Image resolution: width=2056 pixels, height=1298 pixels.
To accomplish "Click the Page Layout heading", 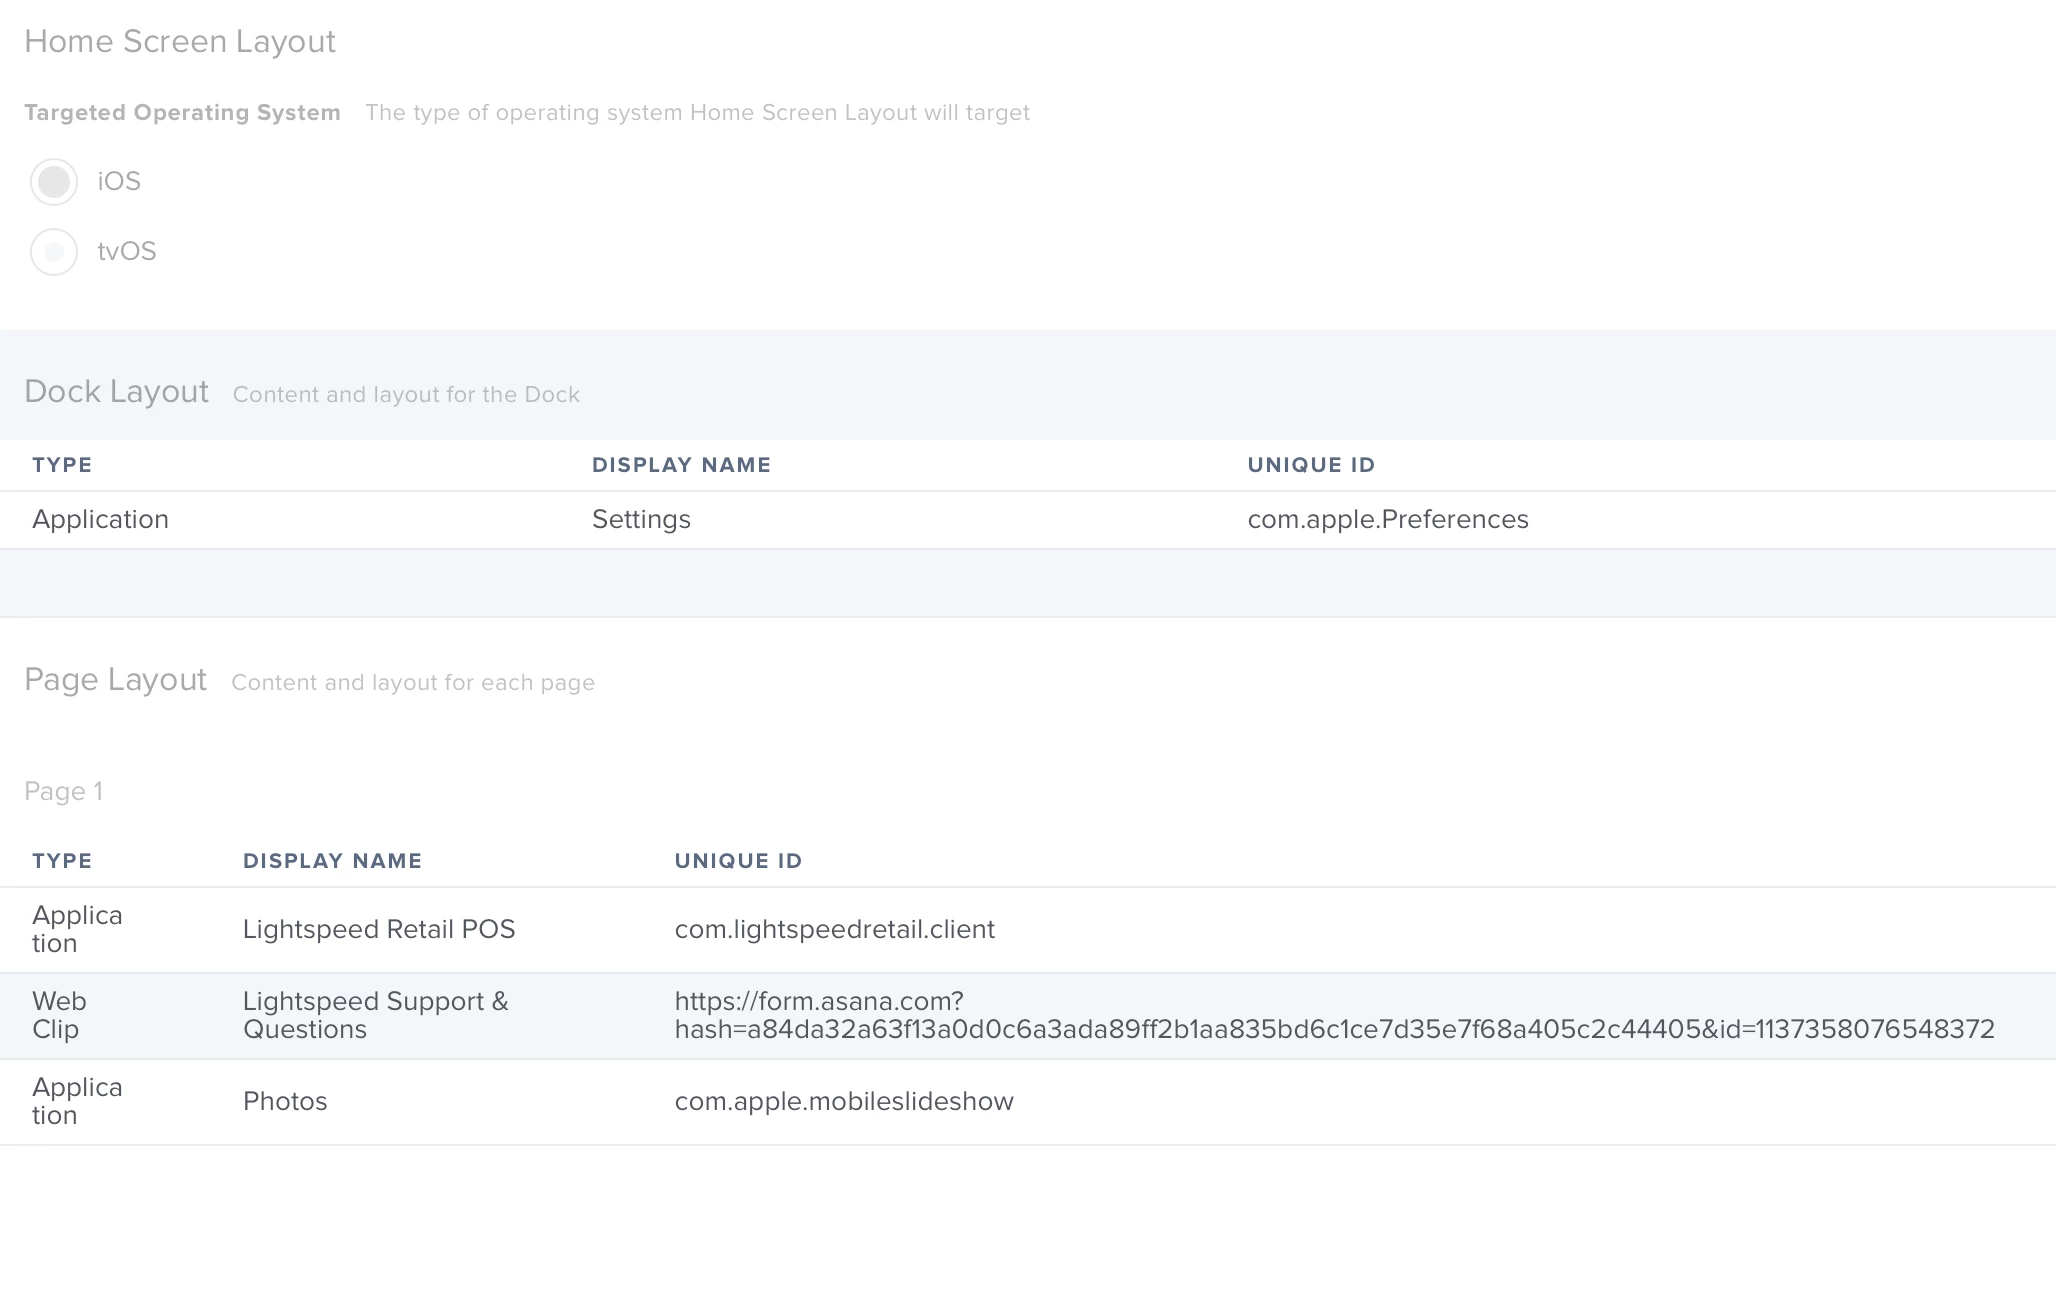I will click(x=115, y=680).
